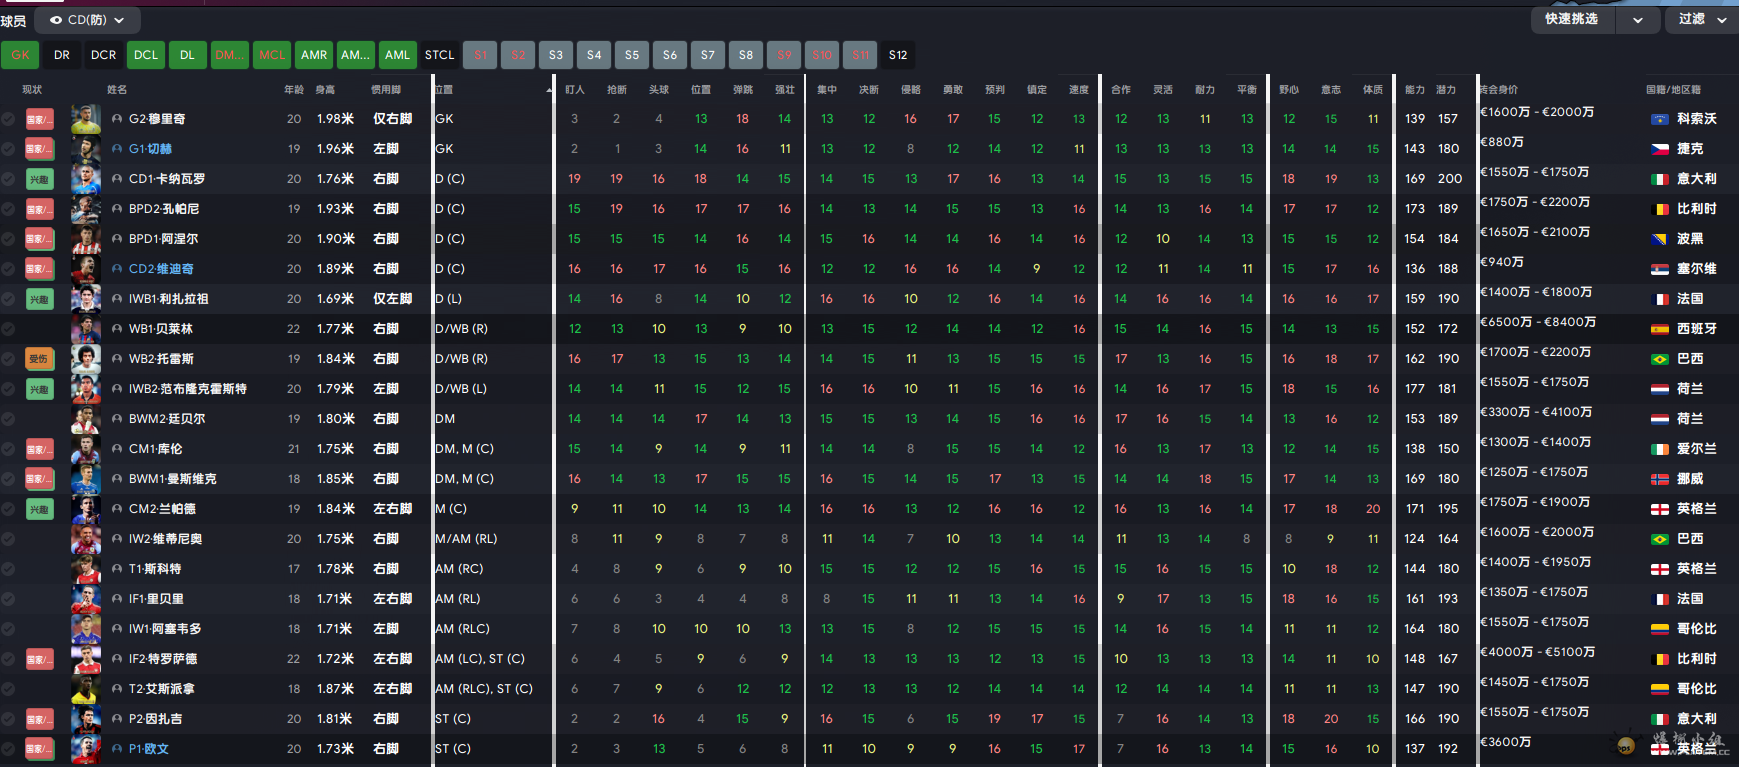
Task: Click the Ireland flag next to 爱尔兰
Action: tap(1660, 449)
